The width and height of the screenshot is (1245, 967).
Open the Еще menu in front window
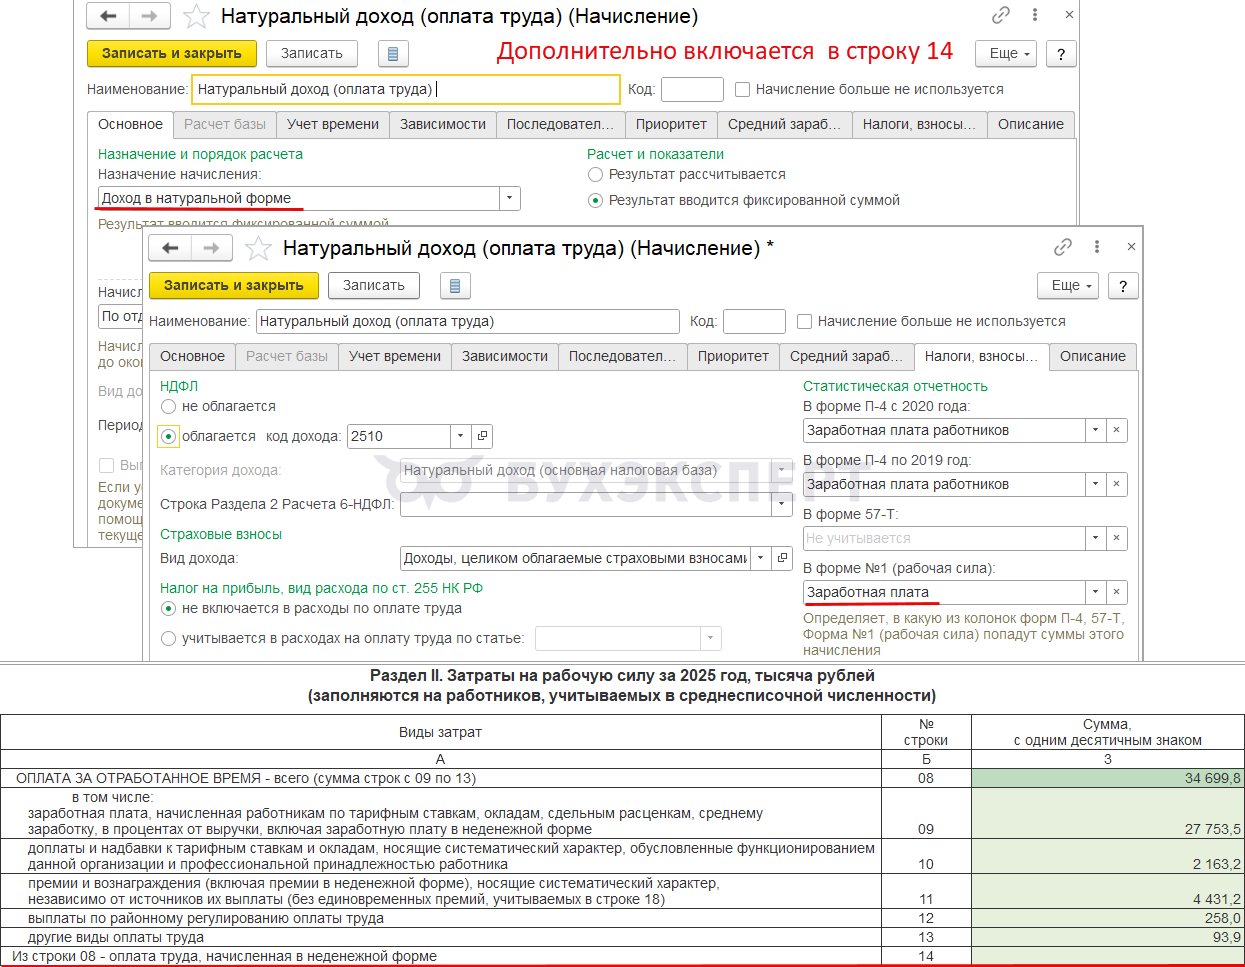1067,286
